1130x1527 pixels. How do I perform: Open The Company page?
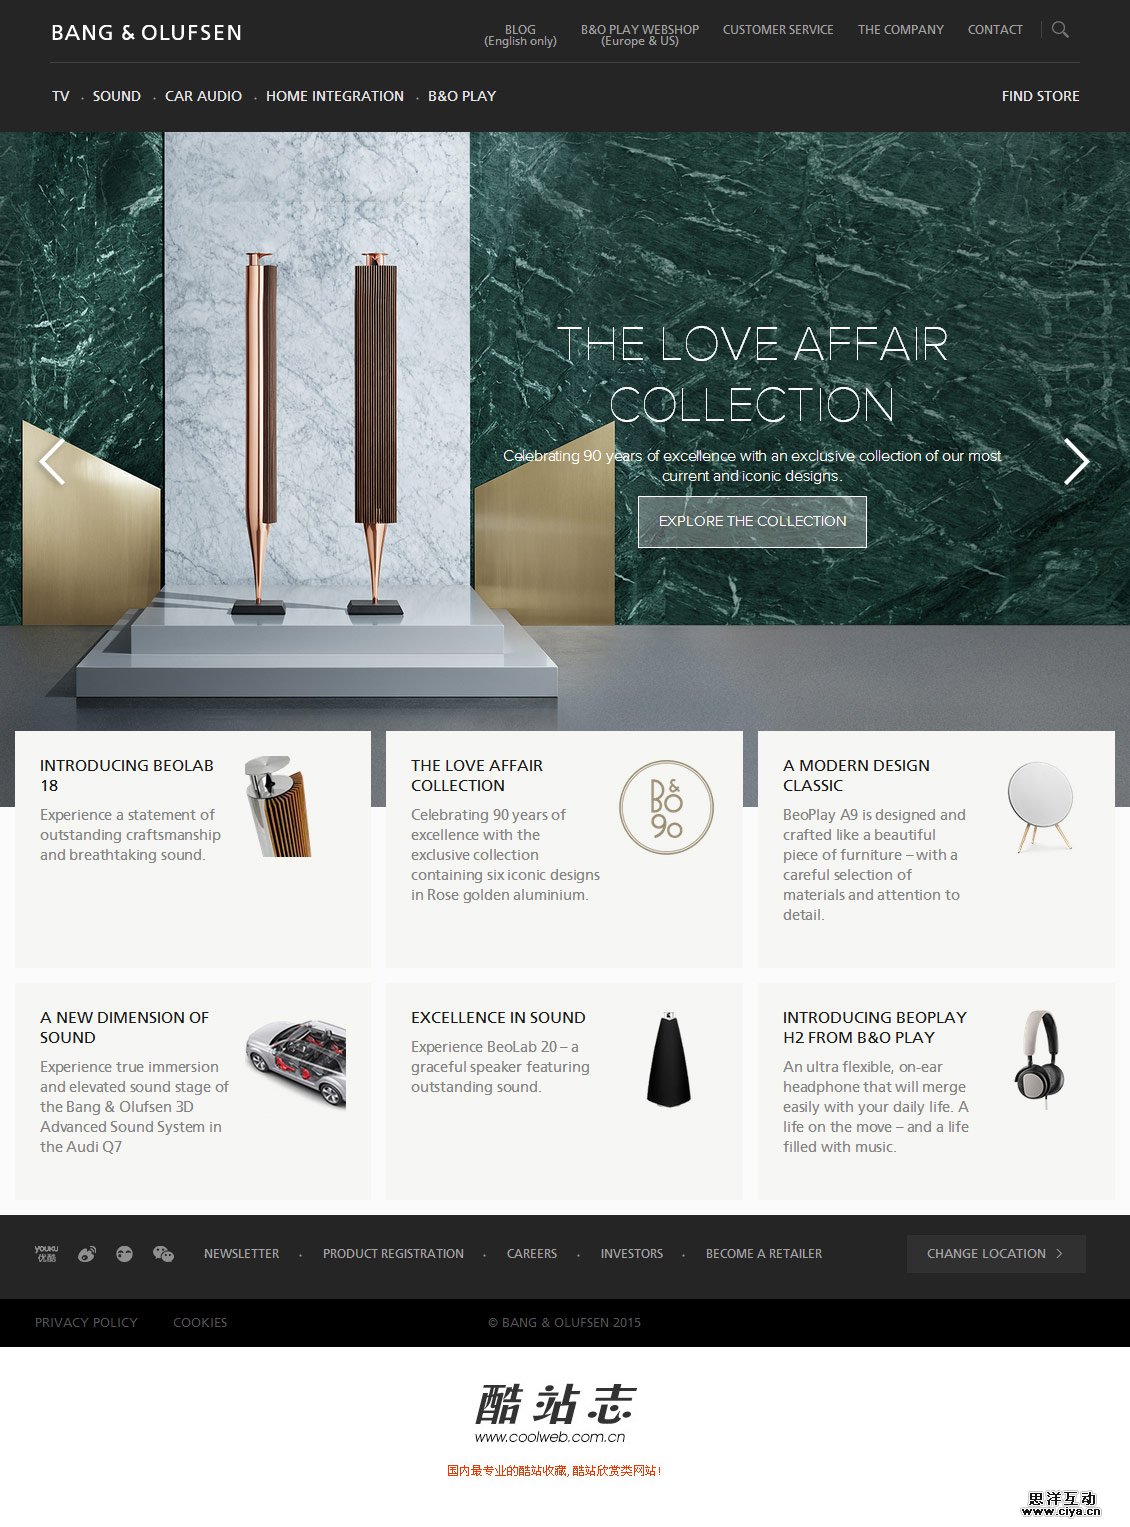(901, 30)
